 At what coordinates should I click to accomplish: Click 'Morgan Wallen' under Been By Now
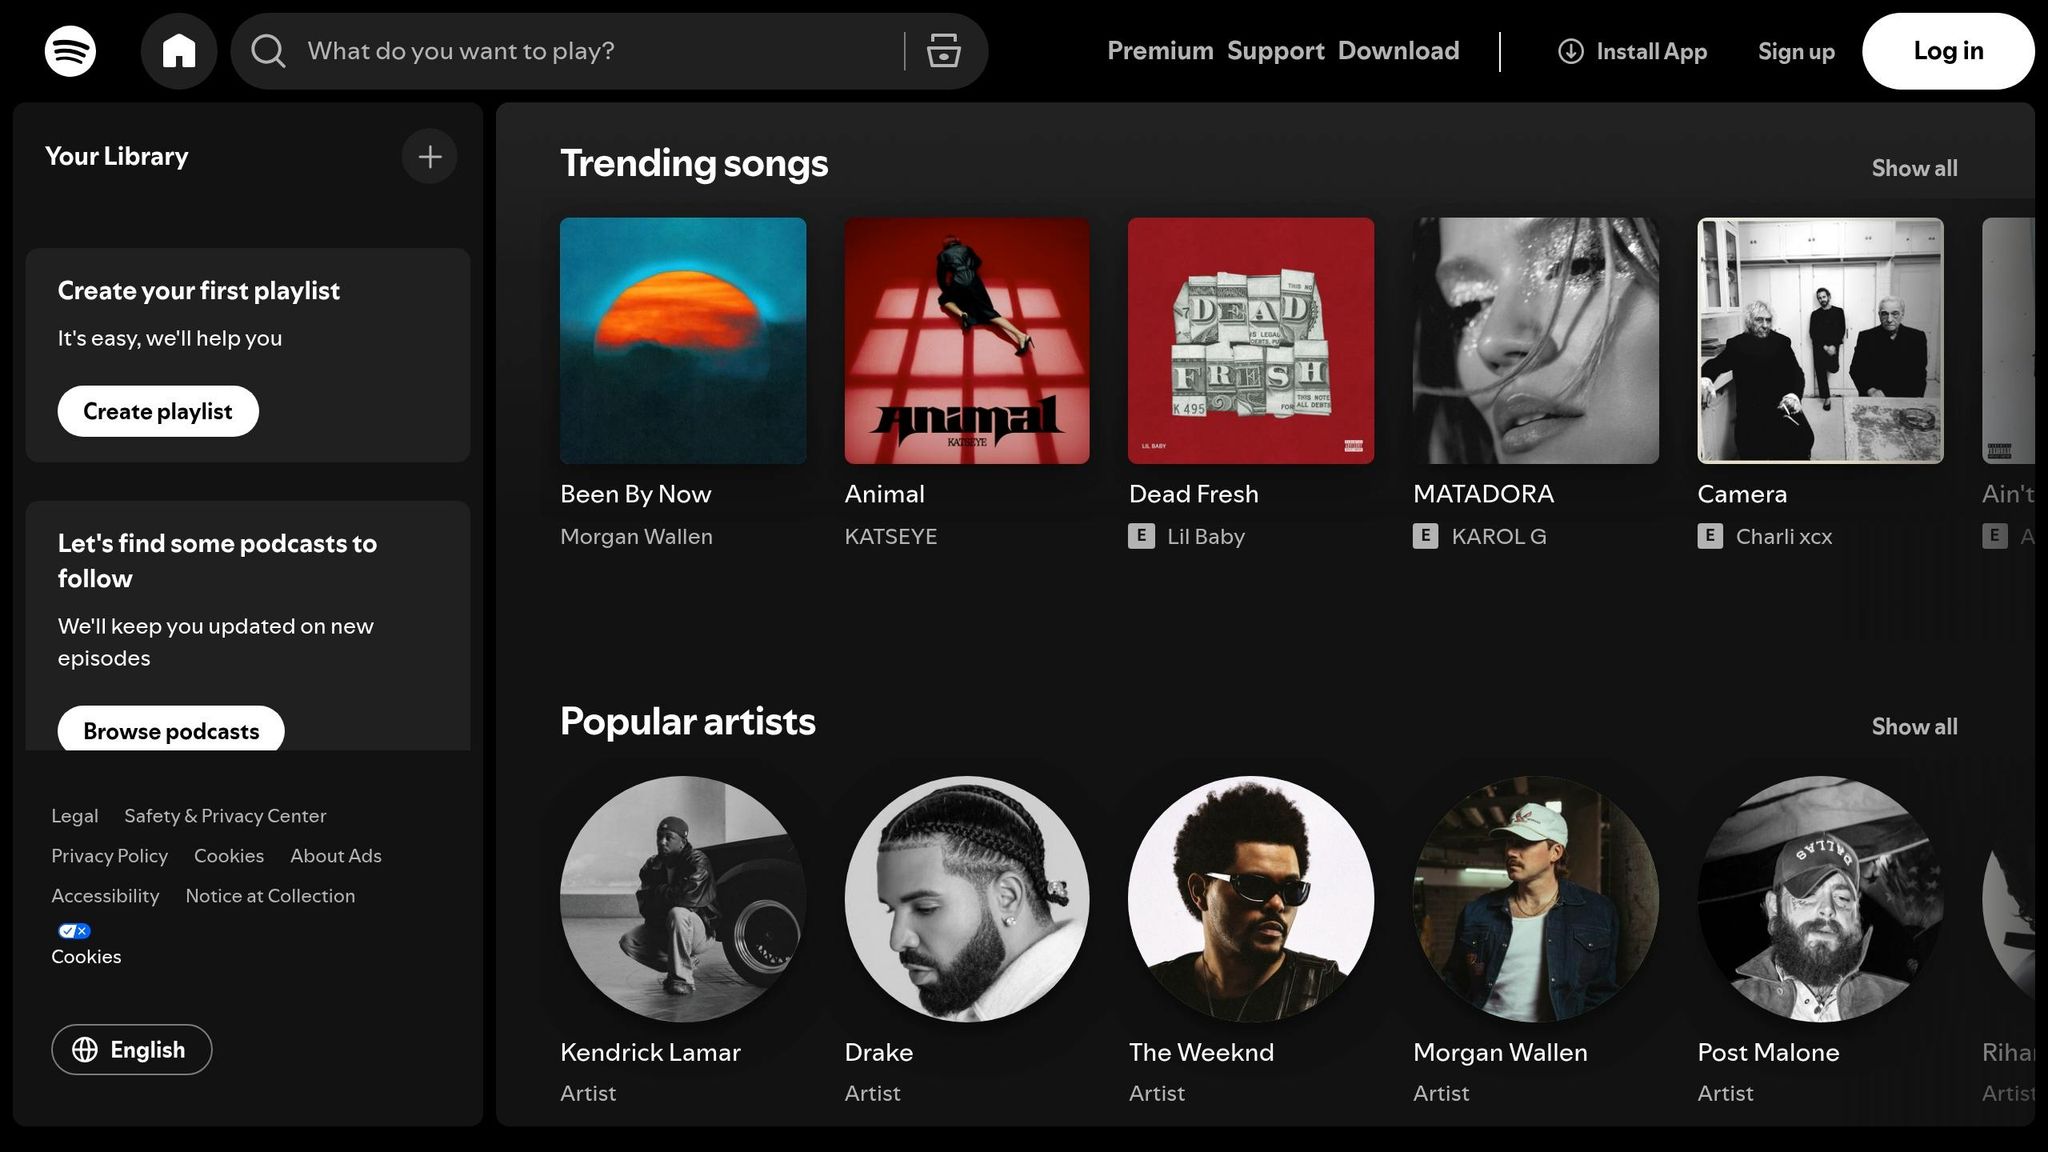click(637, 537)
